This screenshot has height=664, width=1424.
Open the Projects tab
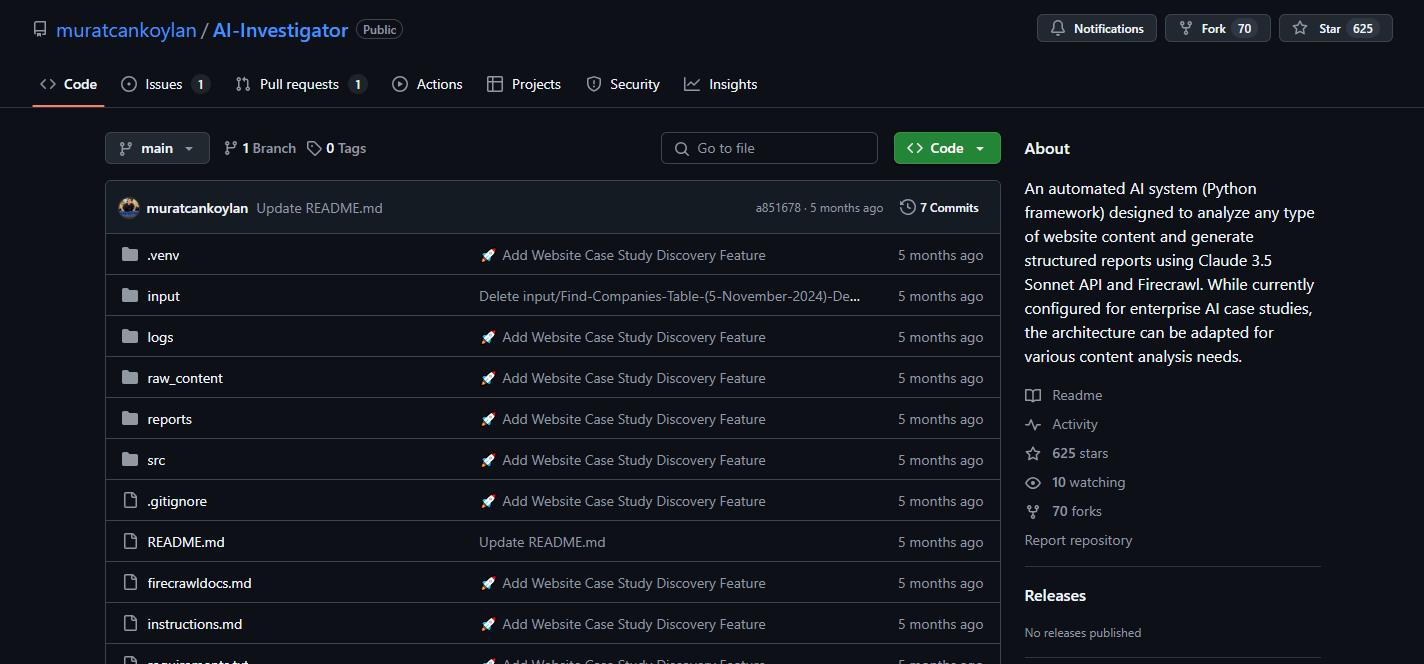(524, 84)
